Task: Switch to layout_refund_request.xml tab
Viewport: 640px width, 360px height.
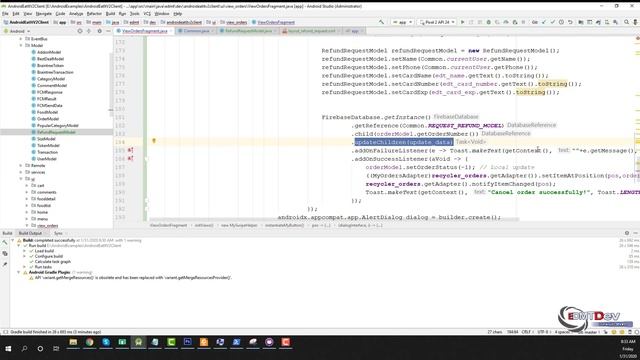Action: tap(311, 31)
